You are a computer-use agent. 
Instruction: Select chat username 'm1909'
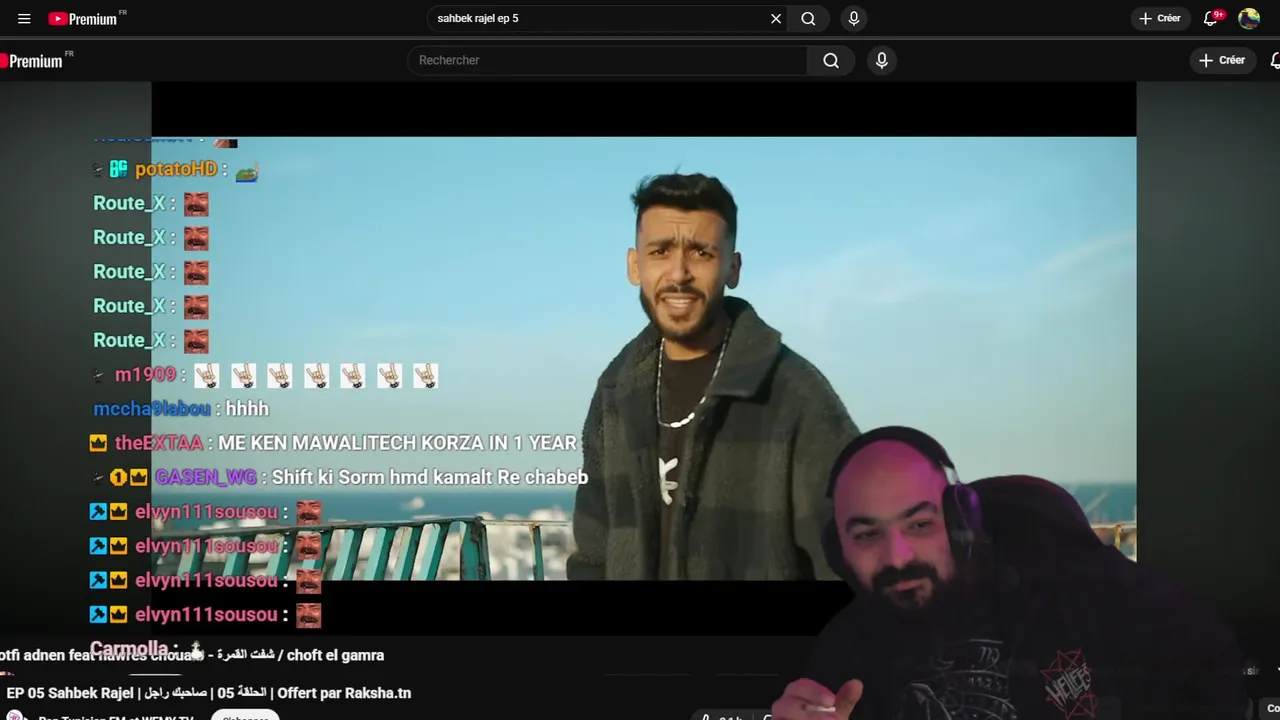145,374
